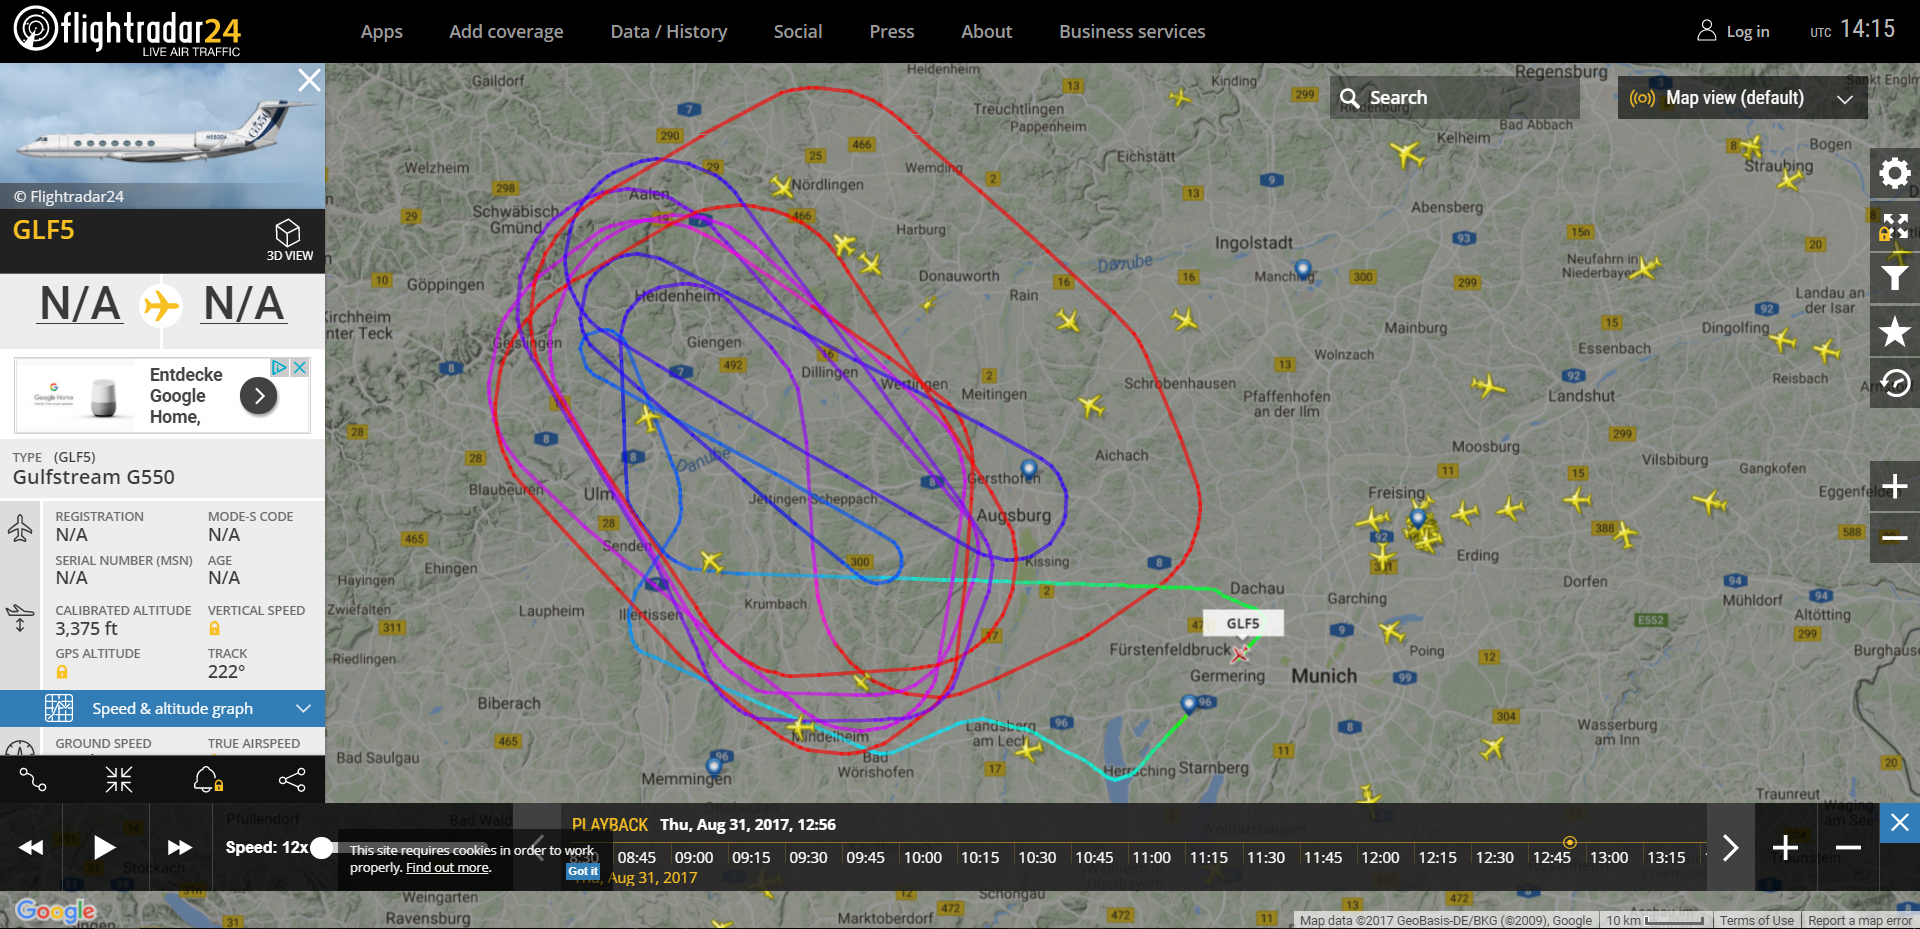This screenshot has width=1920, height=929.
Task: Dismiss cookies with Got it button
Action: [x=583, y=871]
